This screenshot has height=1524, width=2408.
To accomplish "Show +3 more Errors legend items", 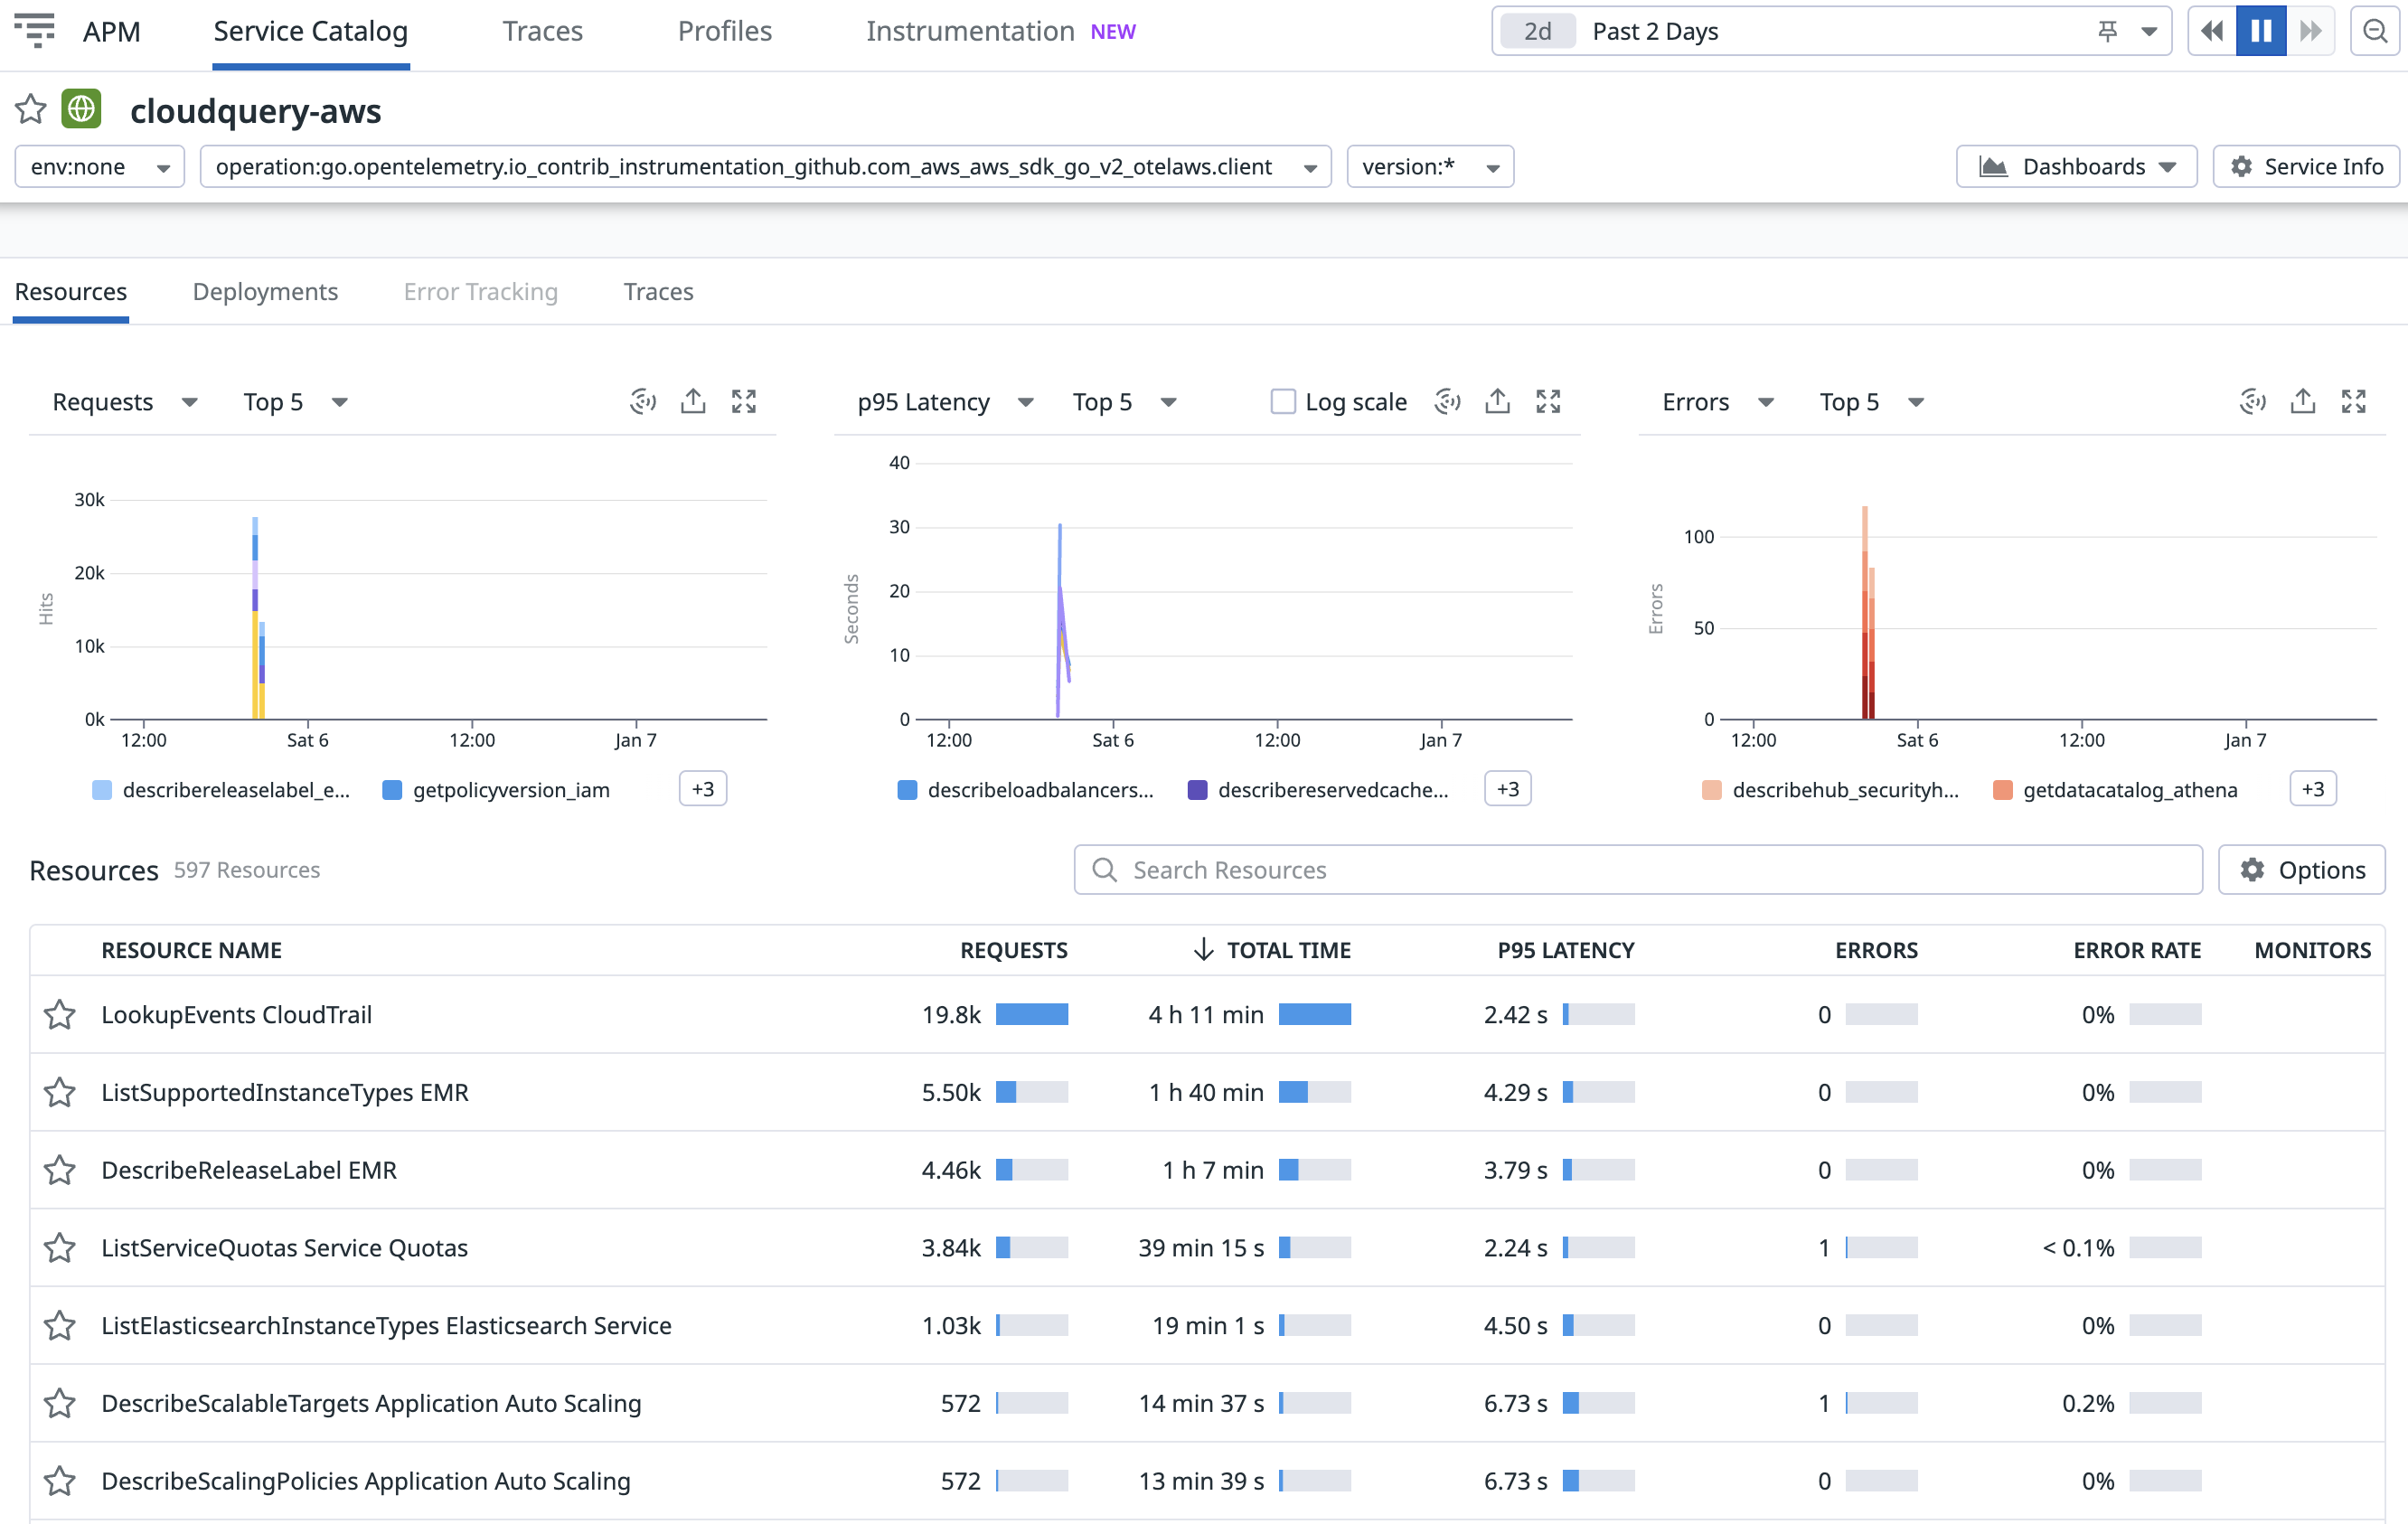I will [2313, 789].
